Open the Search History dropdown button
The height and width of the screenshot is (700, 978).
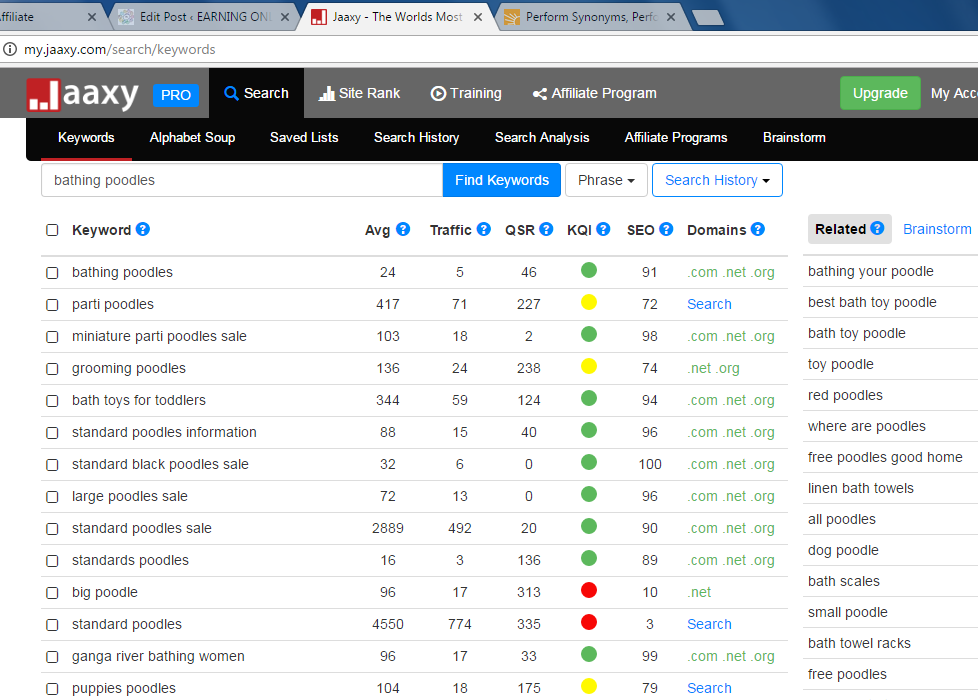coord(717,180)
